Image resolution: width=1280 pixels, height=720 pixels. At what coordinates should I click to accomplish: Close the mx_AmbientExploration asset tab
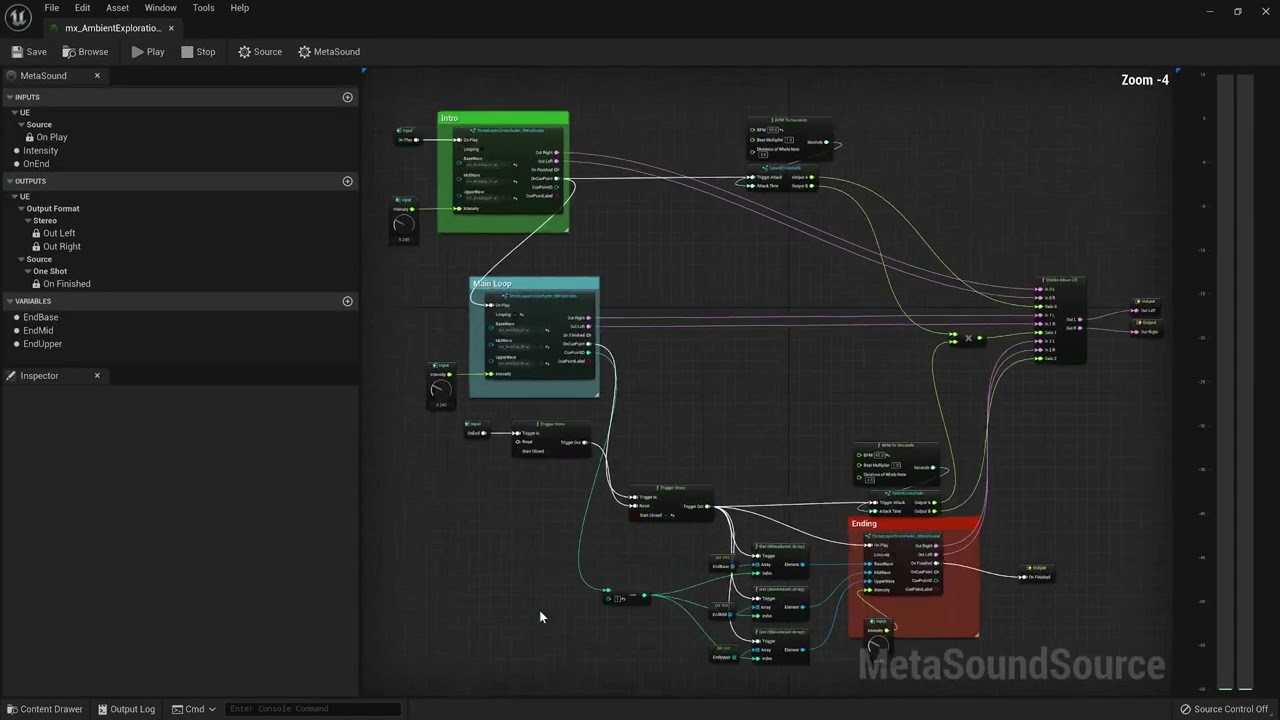pyautogui.click(x=171, y=28)
